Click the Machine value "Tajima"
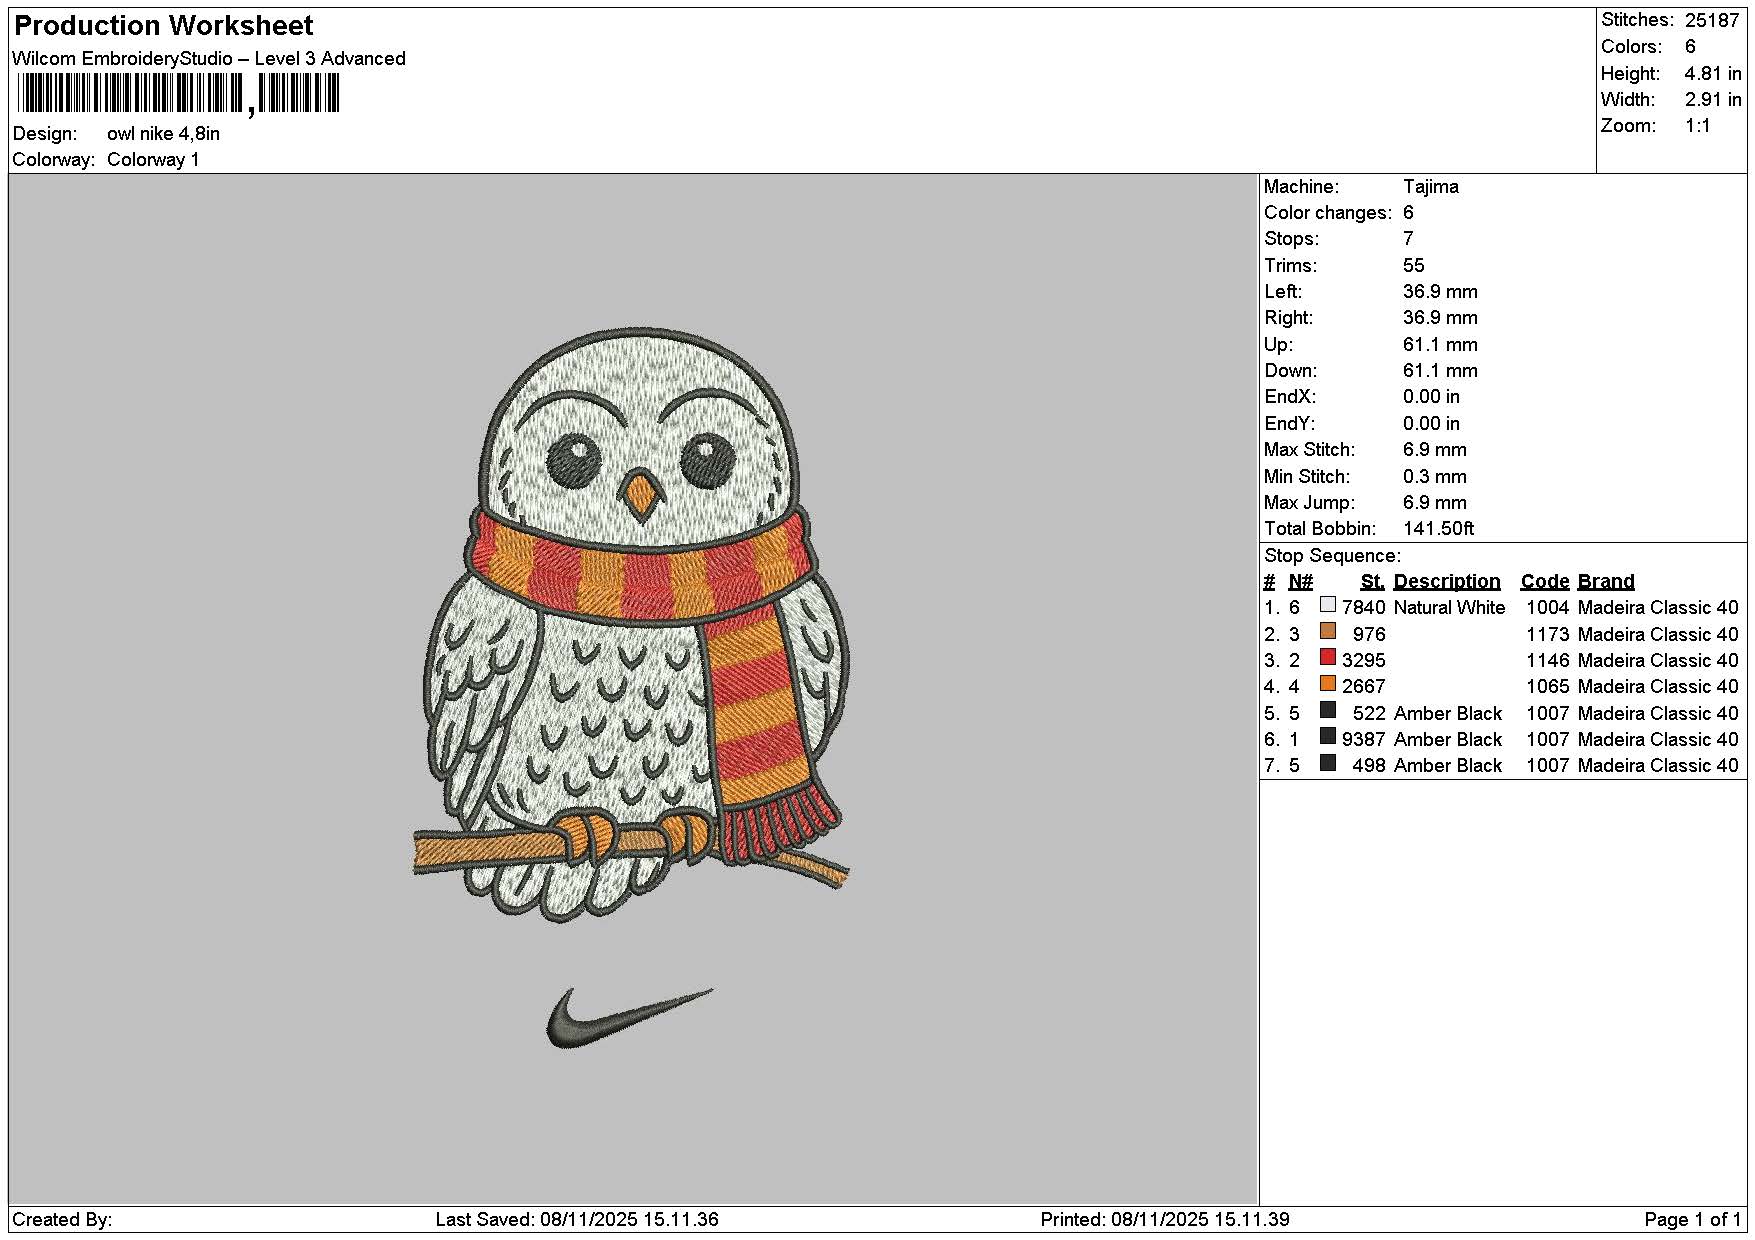This screenshot has height=1240, width=1755. (x=1431, y=187)
